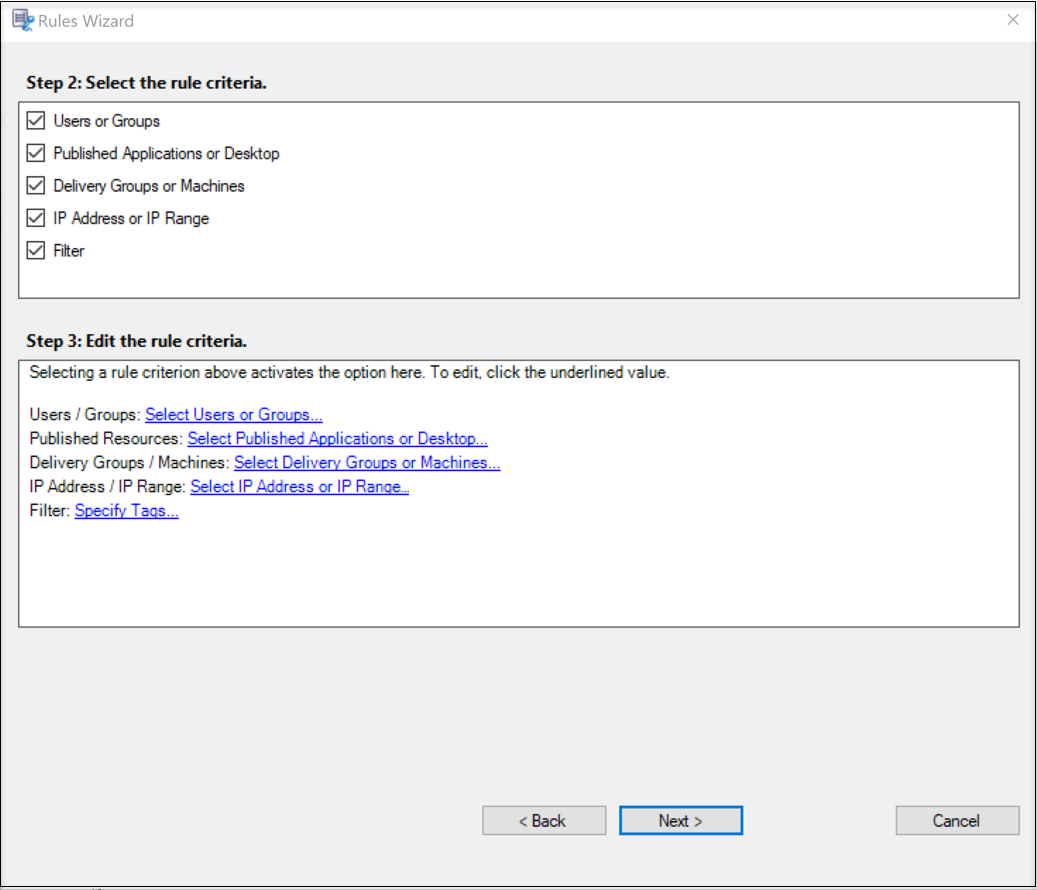Disable the Delivery Groups or Machines criterion
This screenshot has height=890, width=1037.
[37, 186]
